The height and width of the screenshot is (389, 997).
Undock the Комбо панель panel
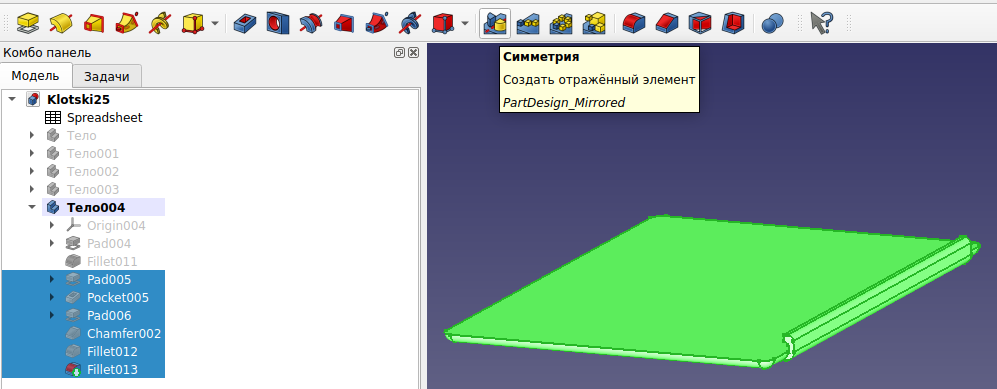click(399, 53)
